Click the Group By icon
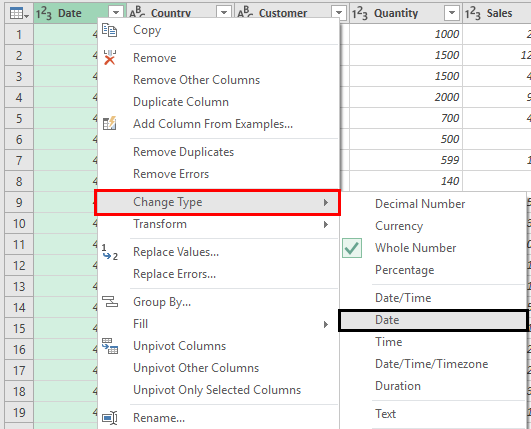Screen dimensions: 531x429 [x=110, y=301]
